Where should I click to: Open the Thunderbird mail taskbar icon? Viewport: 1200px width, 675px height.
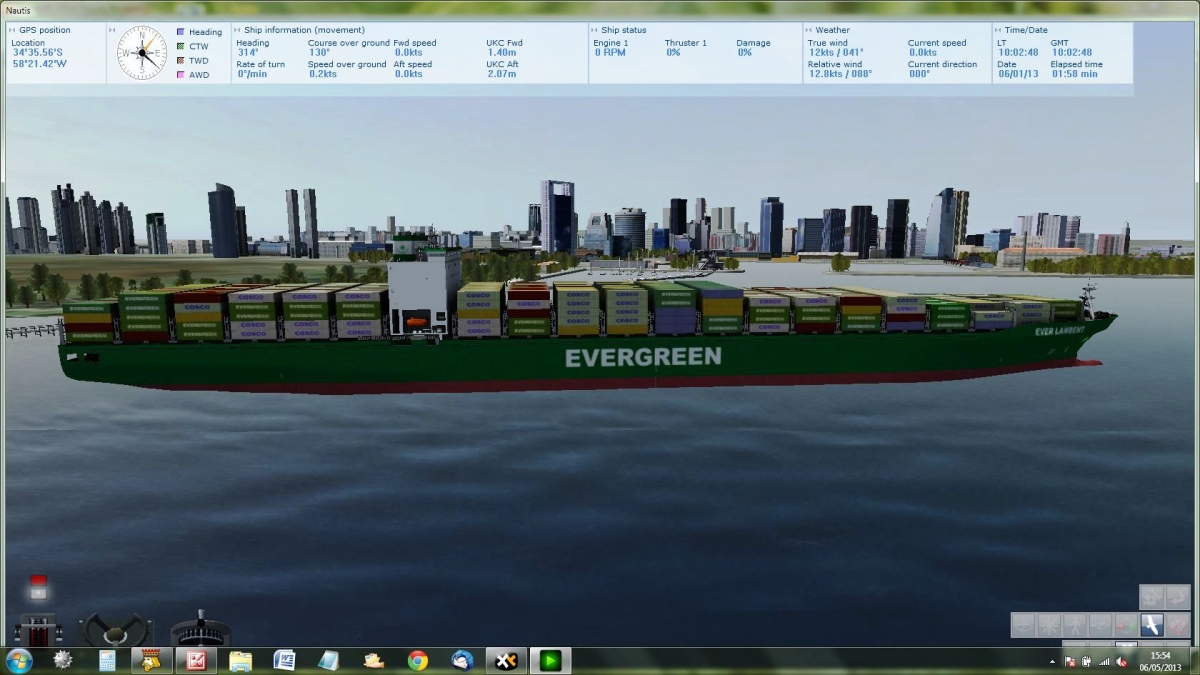coord(462,660)
